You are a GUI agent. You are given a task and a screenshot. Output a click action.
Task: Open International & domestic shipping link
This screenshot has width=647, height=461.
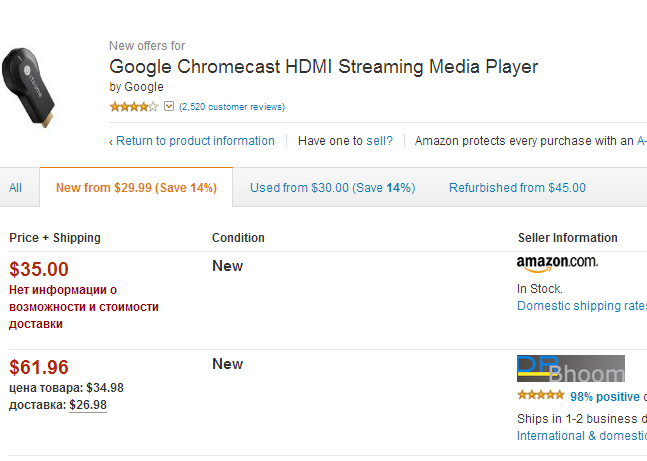[581, 436]
